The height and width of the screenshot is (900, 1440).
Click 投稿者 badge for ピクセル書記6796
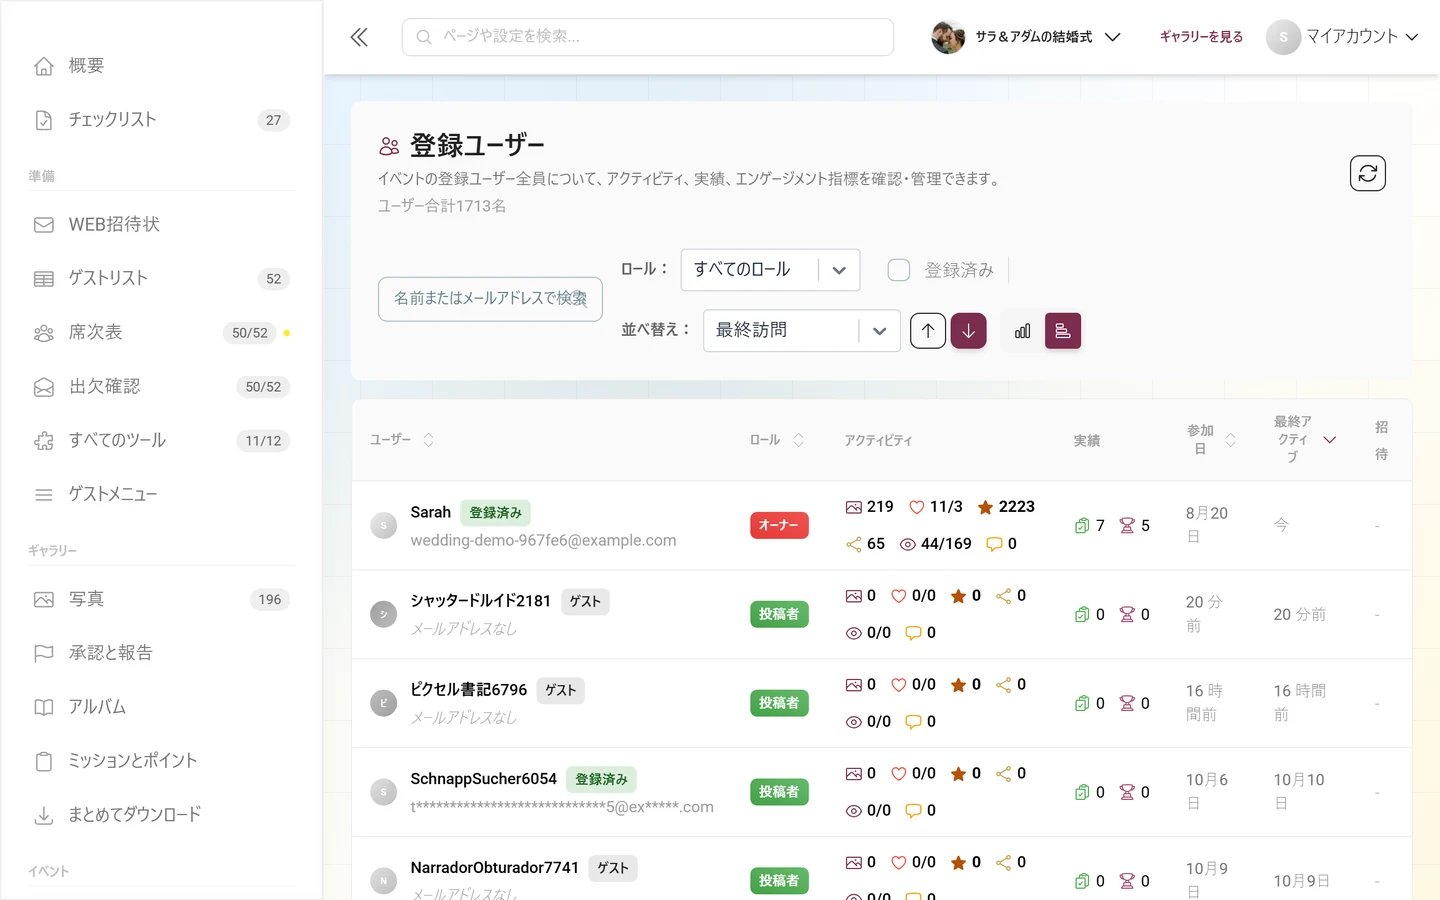pos(779,704)
